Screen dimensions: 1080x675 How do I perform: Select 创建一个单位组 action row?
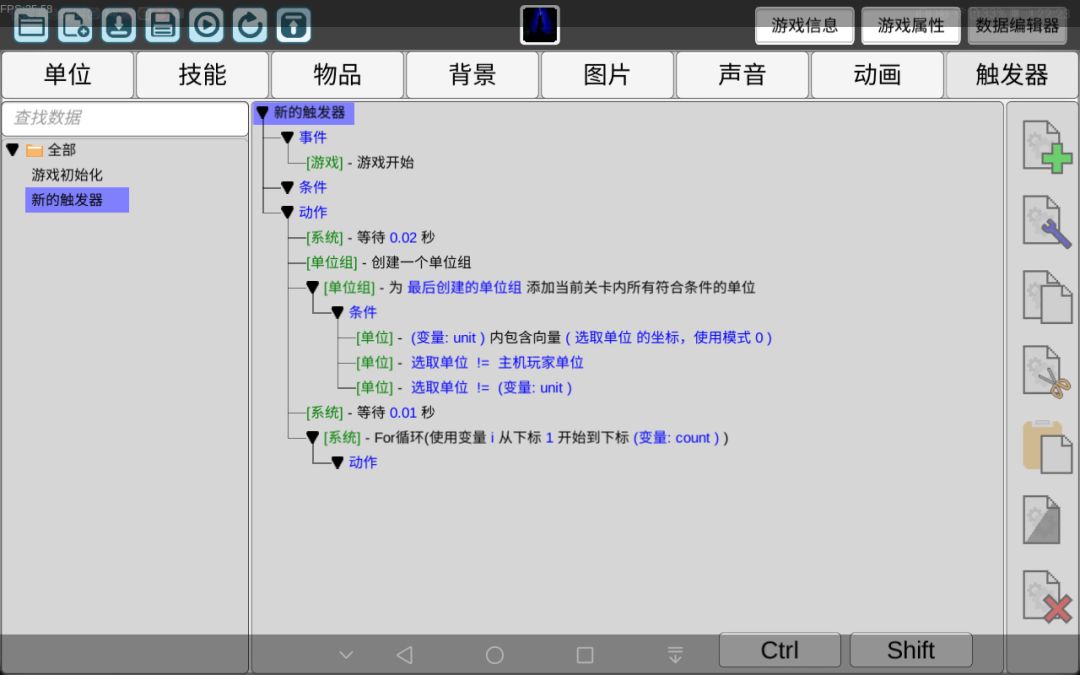coord(388,262)
